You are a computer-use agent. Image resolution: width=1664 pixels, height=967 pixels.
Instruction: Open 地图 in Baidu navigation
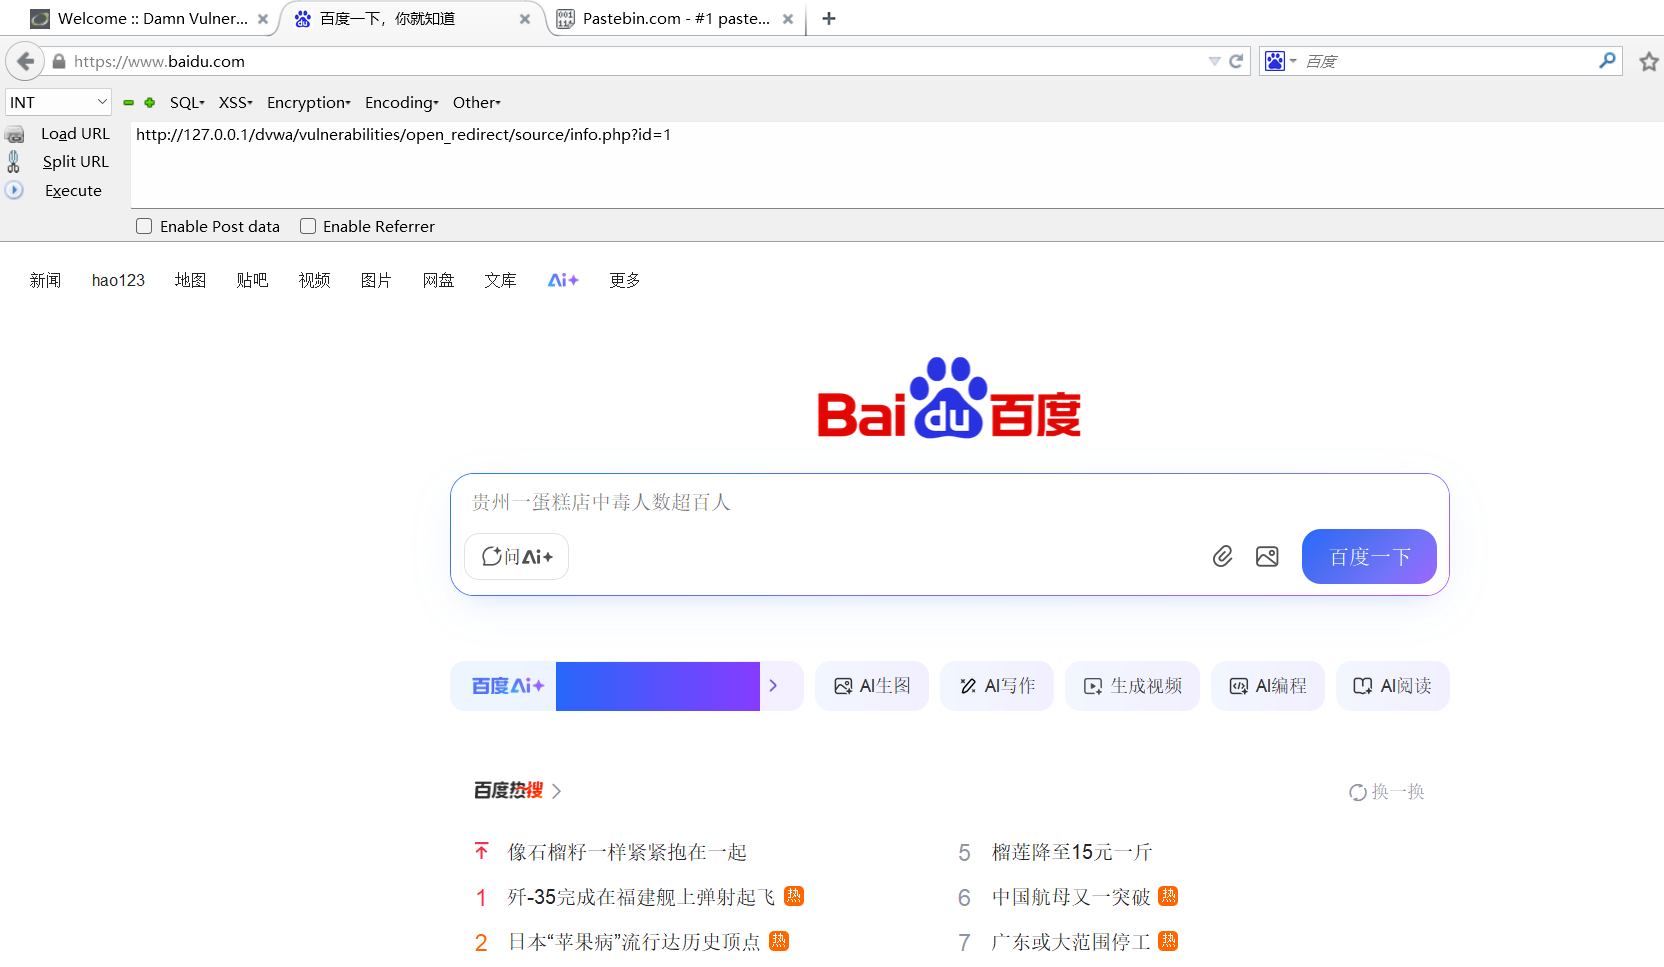[x=190, y=280]
